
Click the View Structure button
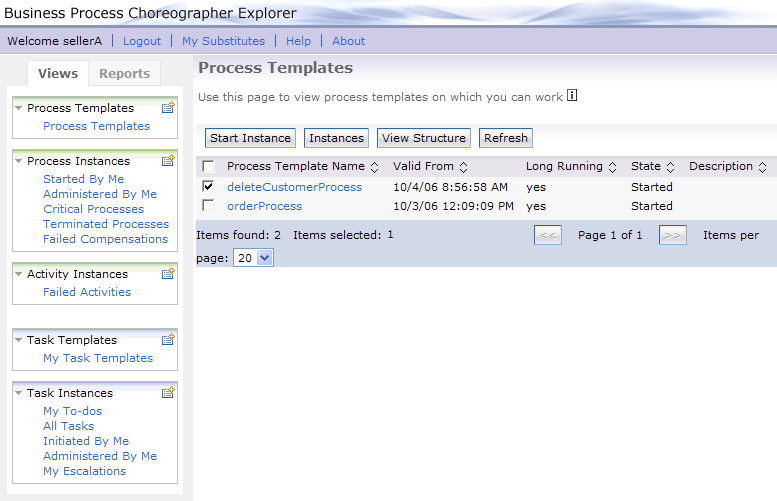pos(424,138)
